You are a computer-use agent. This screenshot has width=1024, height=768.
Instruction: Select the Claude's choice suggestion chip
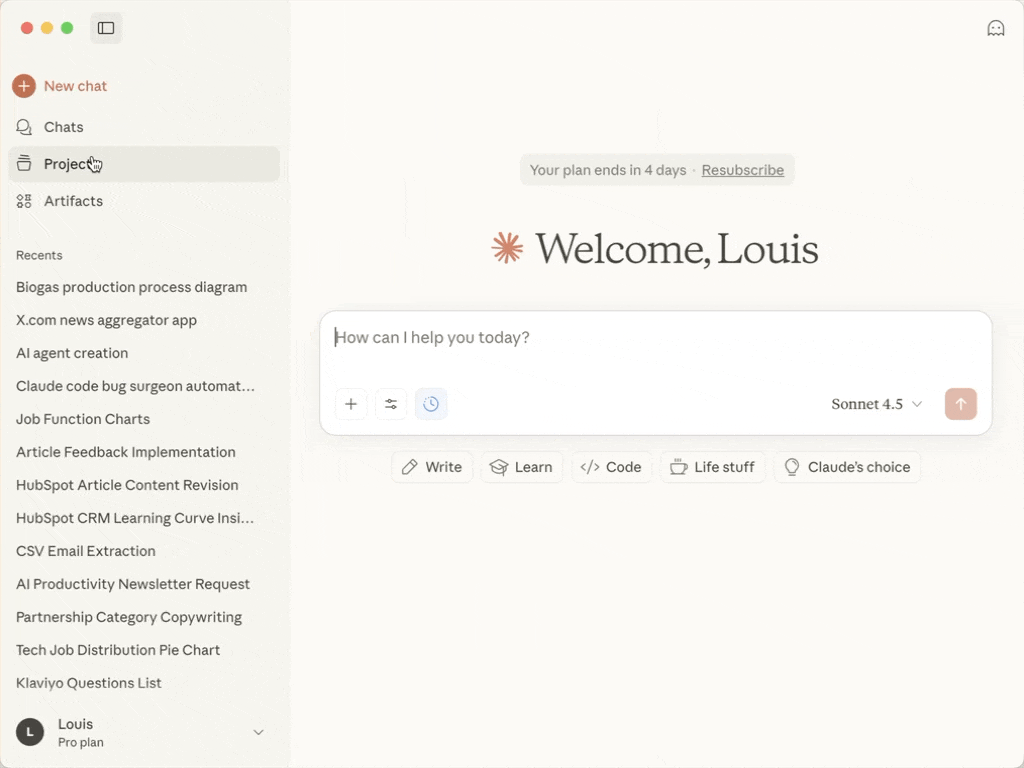pyautogui.click(x=847, y=467)
